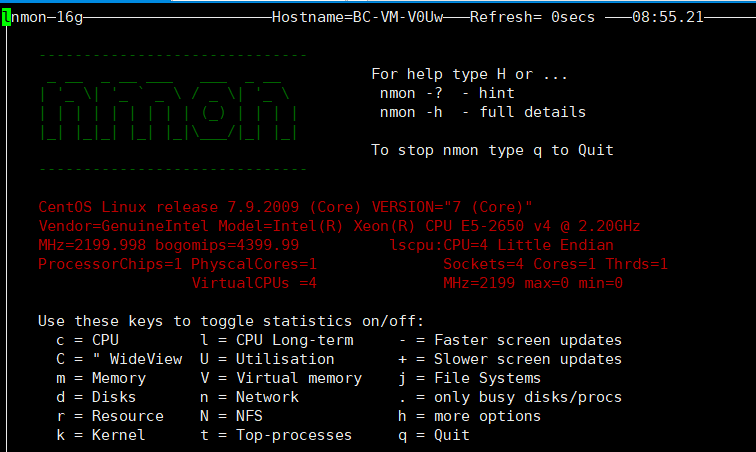Click the green cursor block at top-left
The width and height of the screenshot is (756, 452).
[6, 18]
